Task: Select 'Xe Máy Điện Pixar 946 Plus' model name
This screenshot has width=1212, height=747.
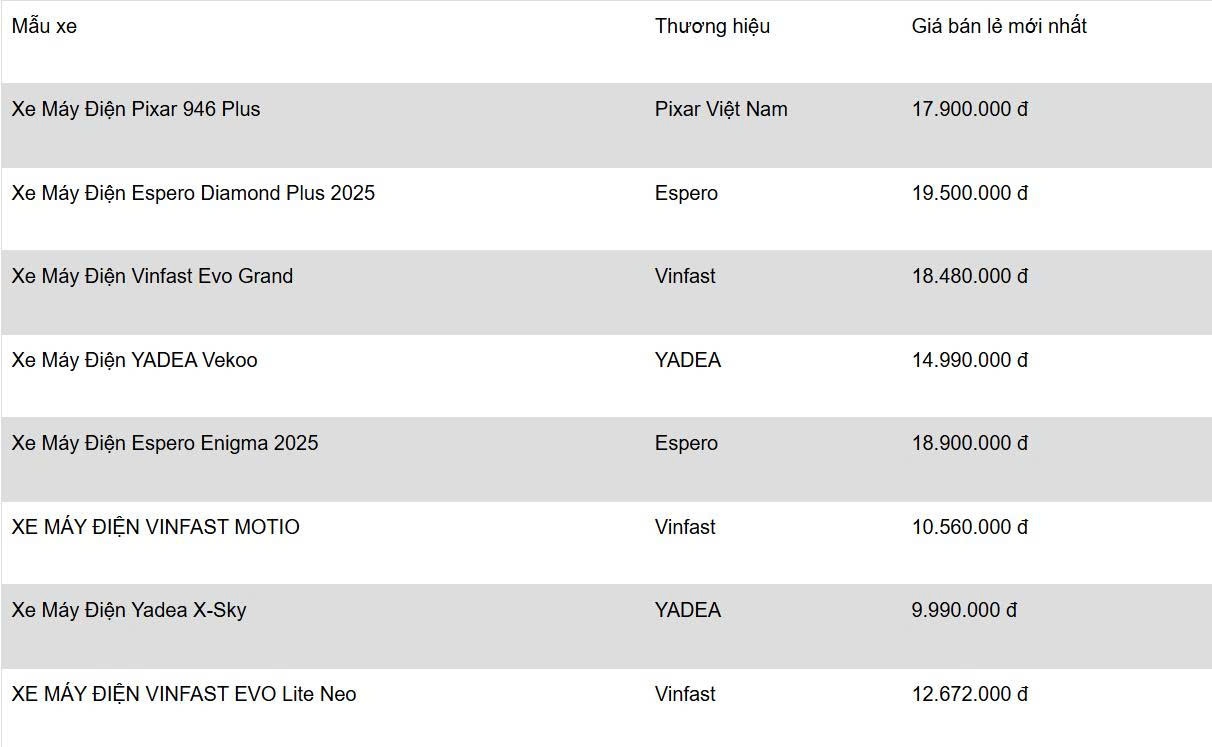Action: click(136, 110)
